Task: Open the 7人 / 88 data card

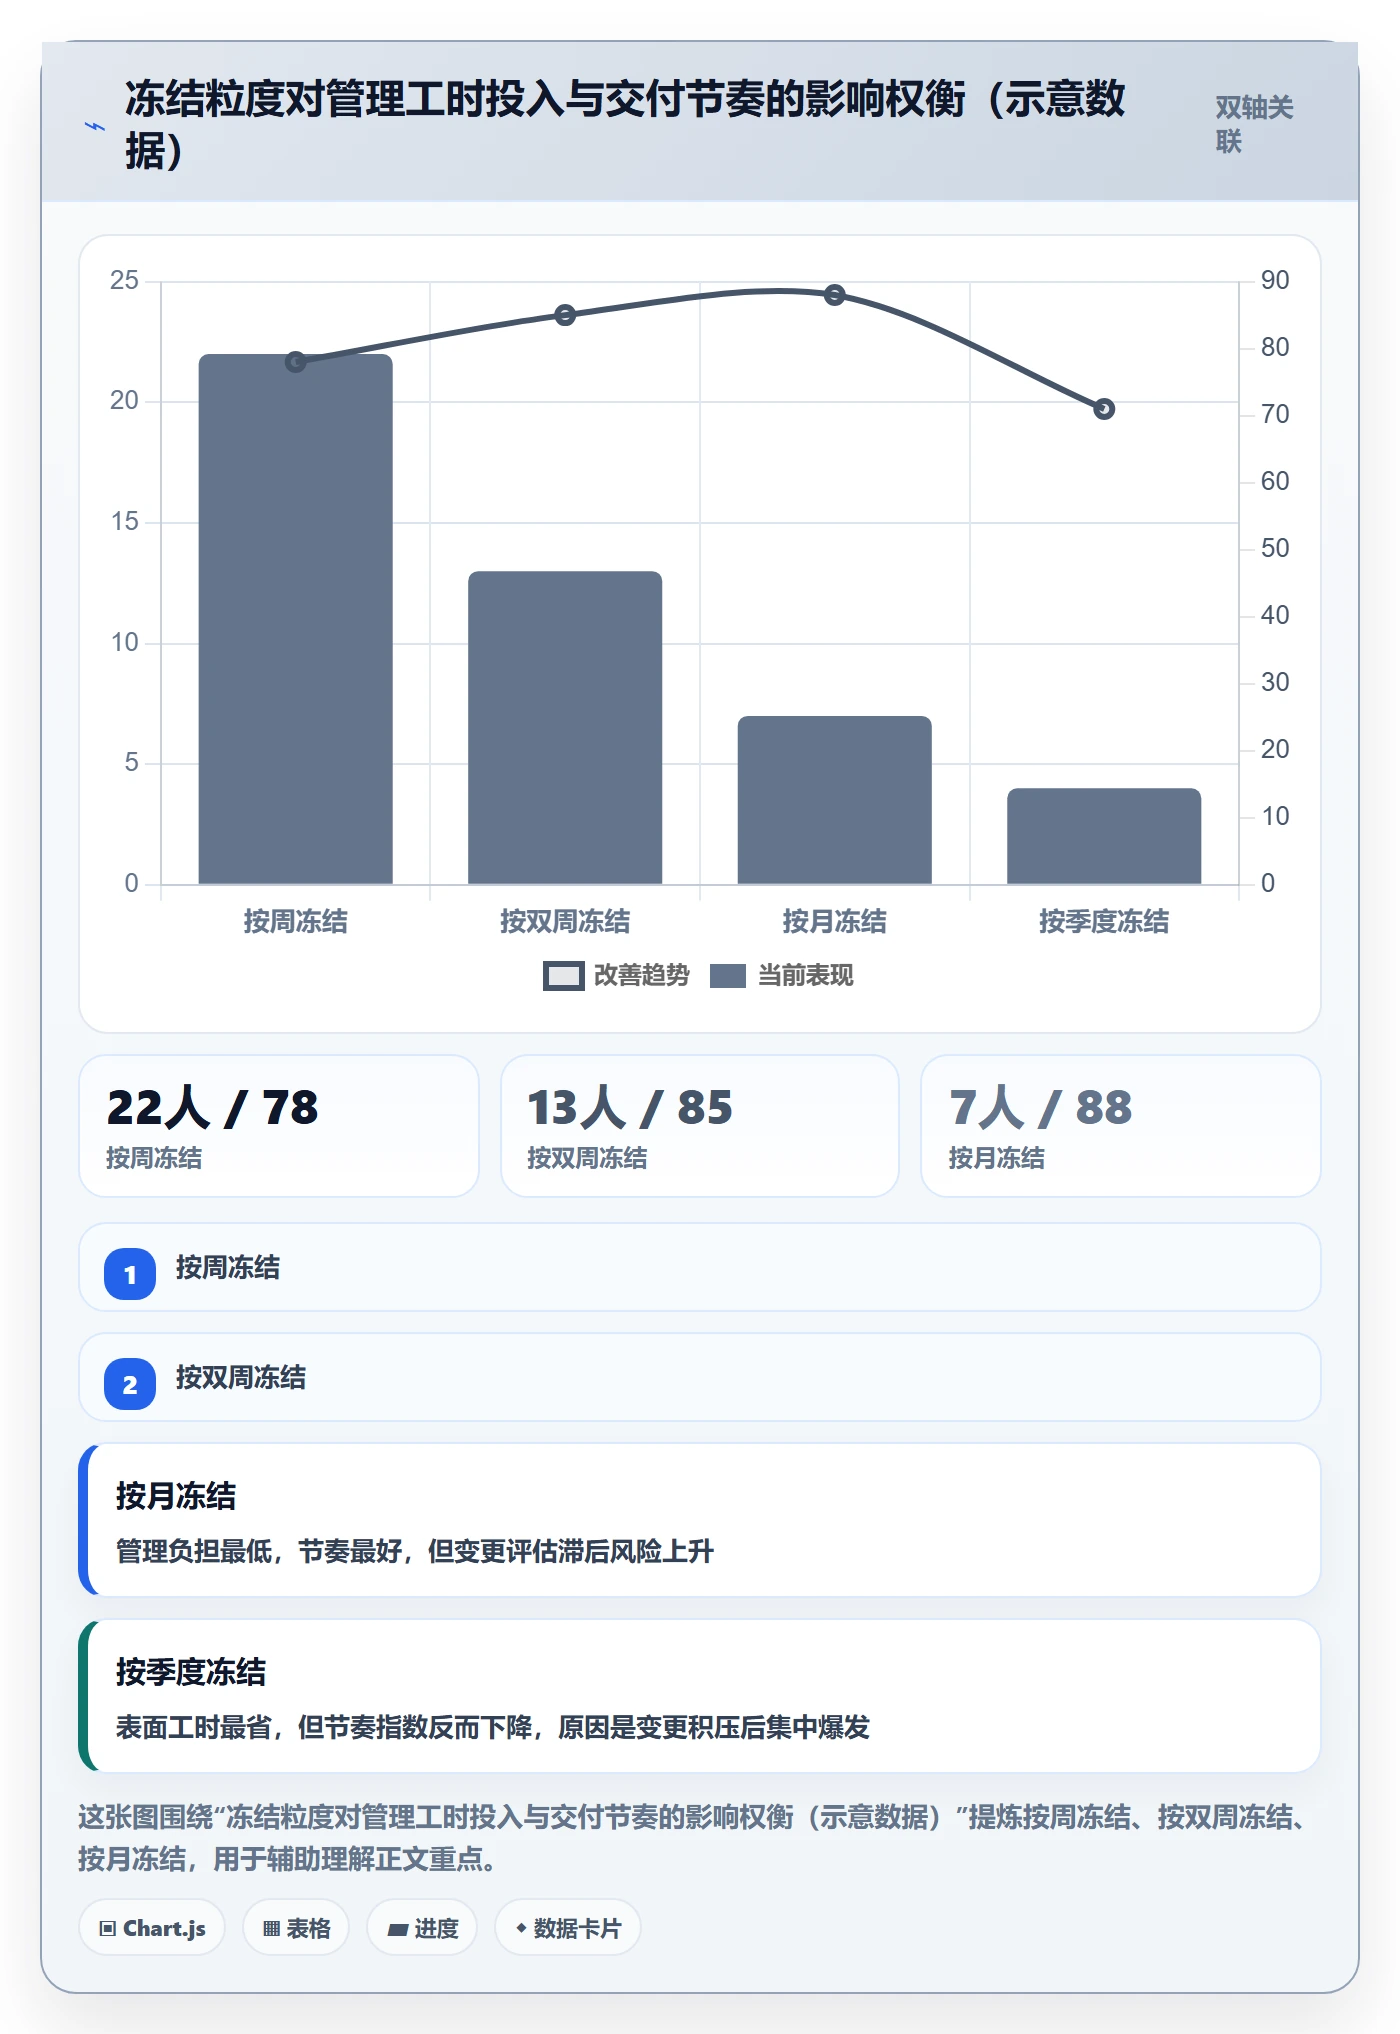Action: coord(1121,1126)
